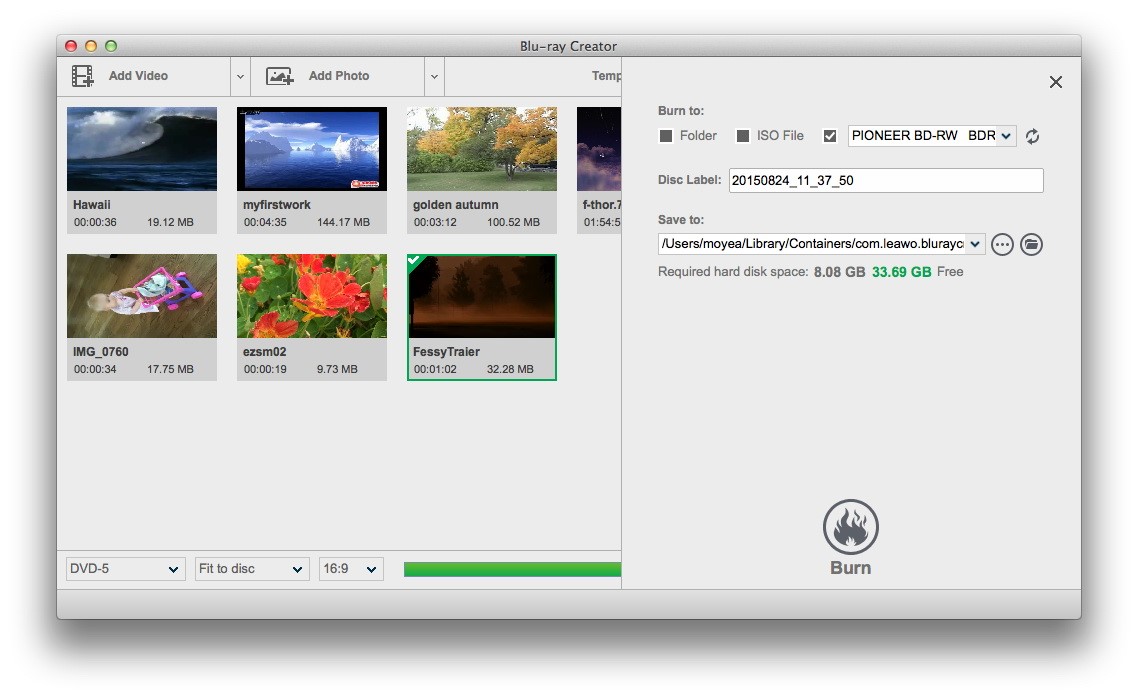Screen dimensions: 1138x698
Task: Close the burn settings panel
Action: tap(1055, 82)
